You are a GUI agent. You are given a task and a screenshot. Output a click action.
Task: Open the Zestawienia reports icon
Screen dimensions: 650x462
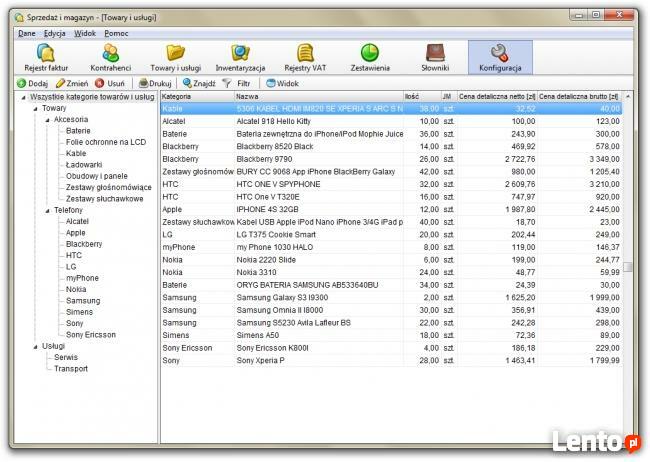click(x=370, y=57)
